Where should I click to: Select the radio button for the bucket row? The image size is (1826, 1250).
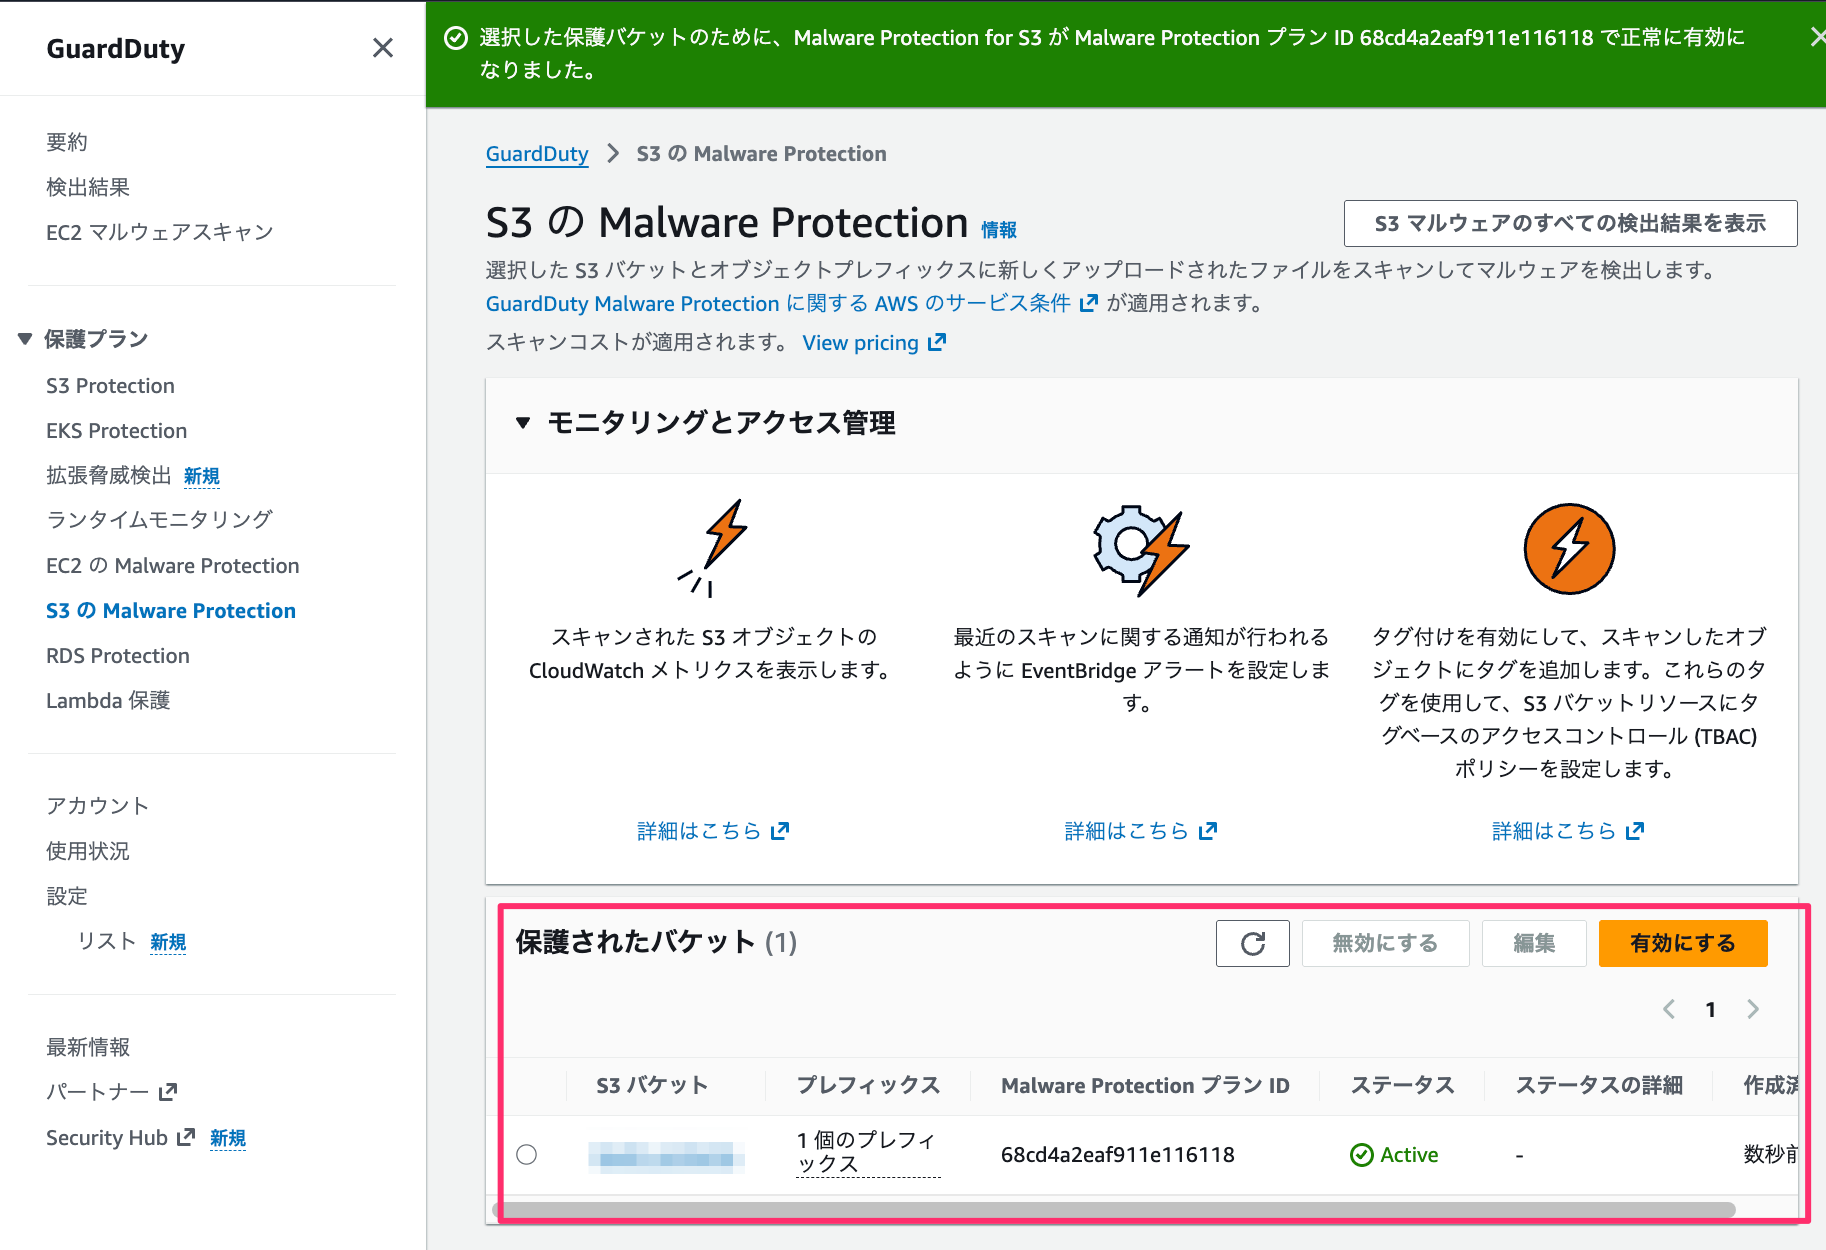pyautogui.click(x=527, y=1155)
